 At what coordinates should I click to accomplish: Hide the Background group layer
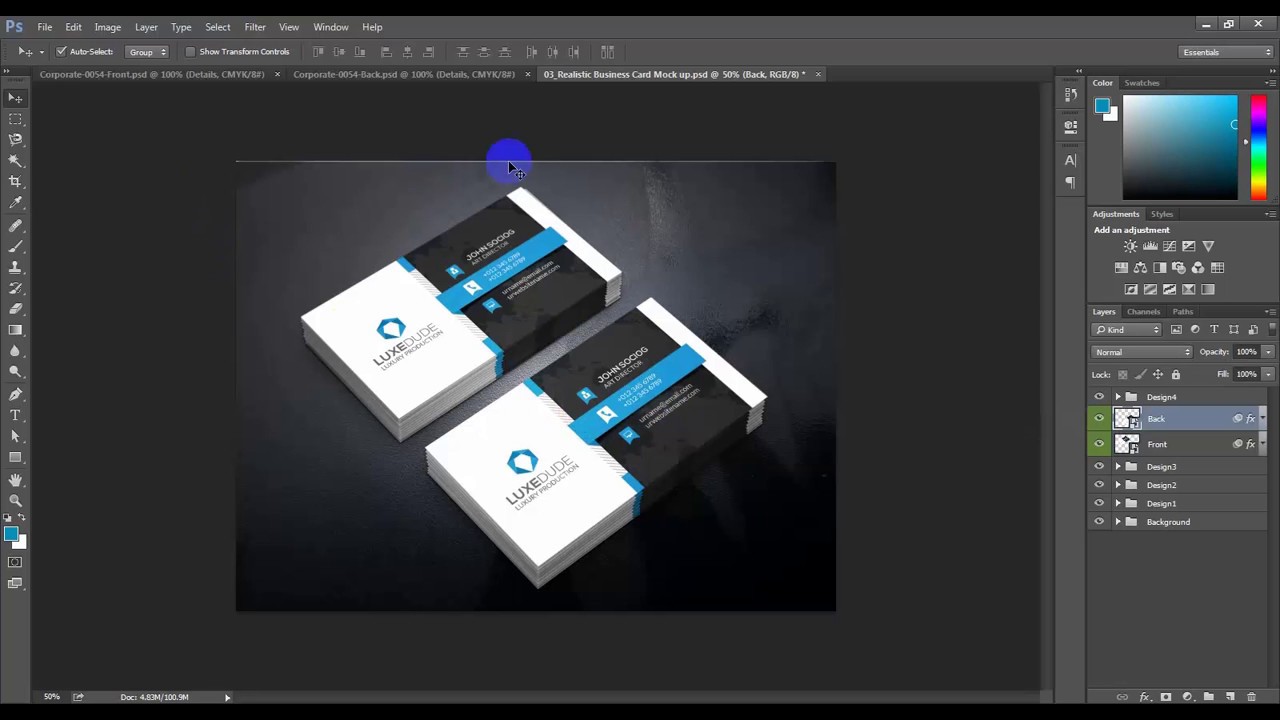tap(1099, 522)
